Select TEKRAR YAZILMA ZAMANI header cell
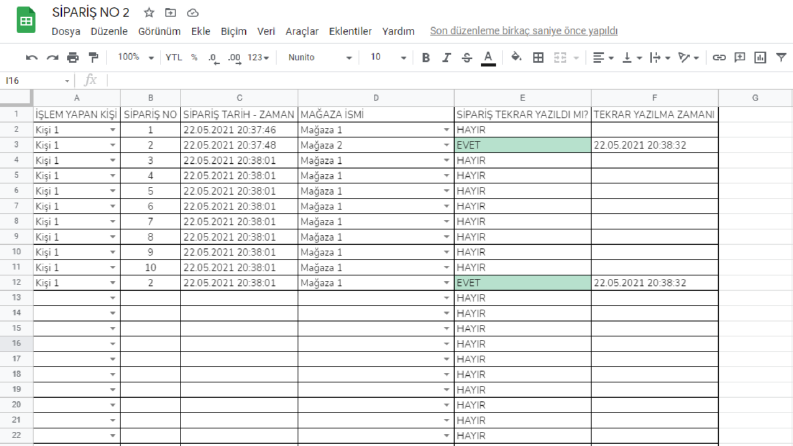The width and height of the screenshot is (793, 446). coord(654,114)
